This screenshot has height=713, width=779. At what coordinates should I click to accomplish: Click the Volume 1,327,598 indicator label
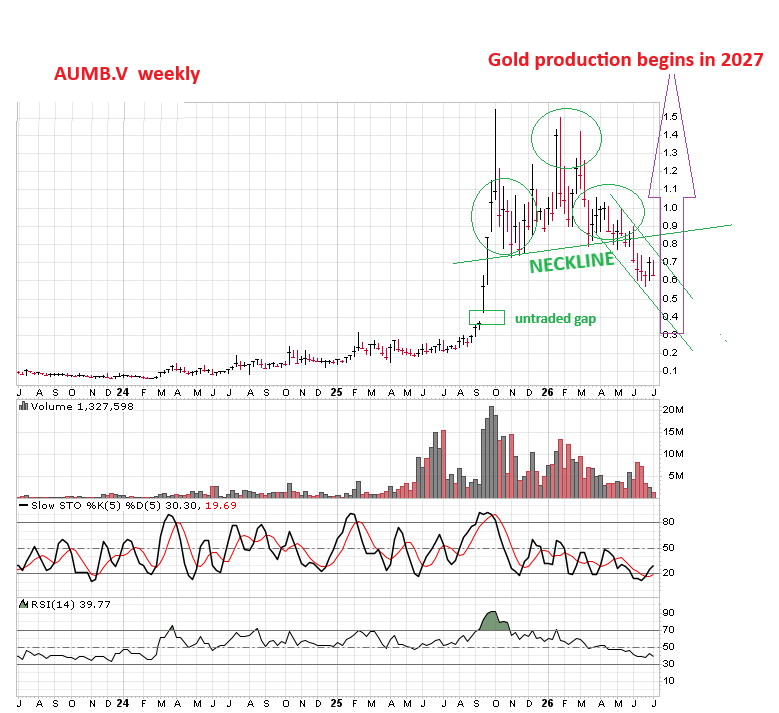click(82, 406)
